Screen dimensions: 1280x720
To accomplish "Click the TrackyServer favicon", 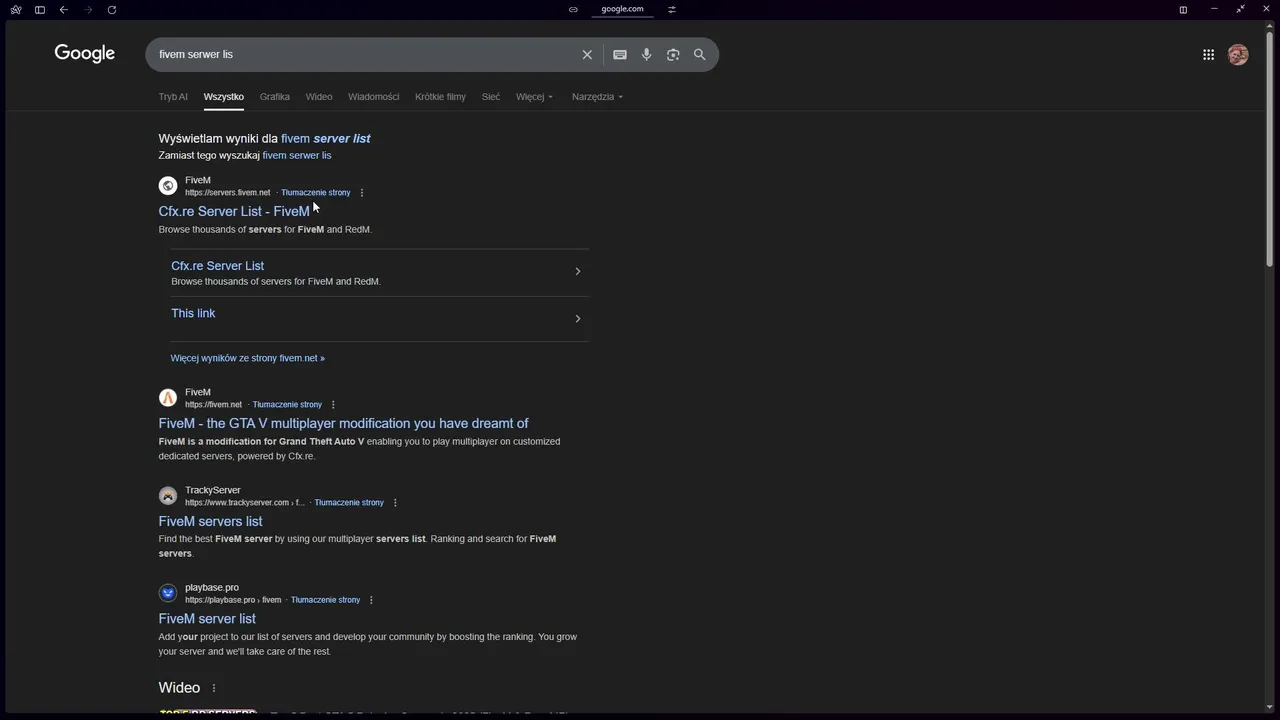I will point(168,496).
